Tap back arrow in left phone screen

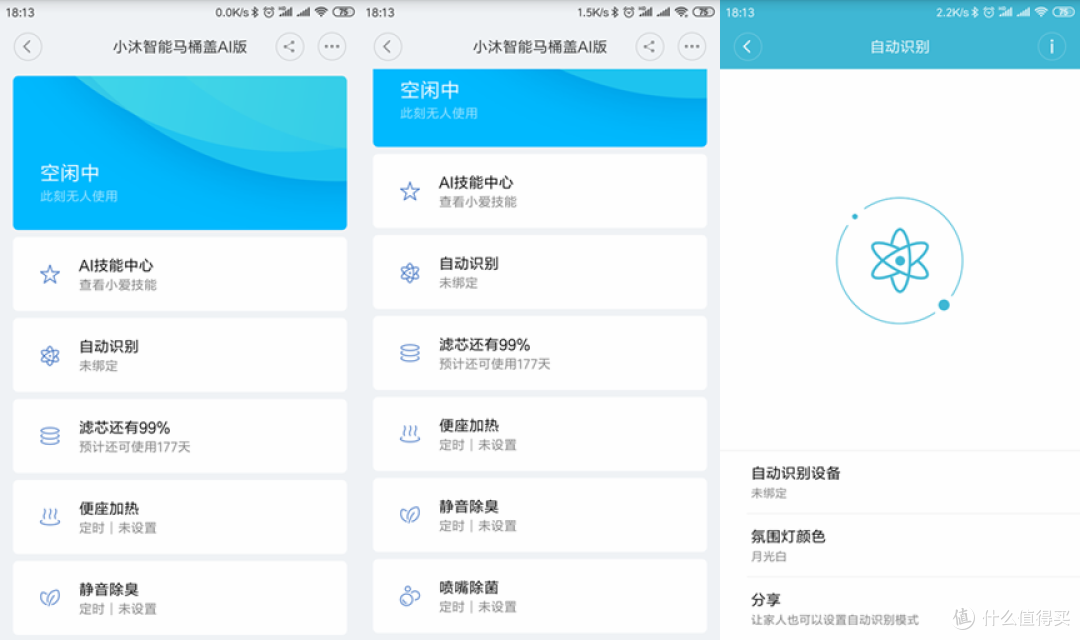click(28, 47)
